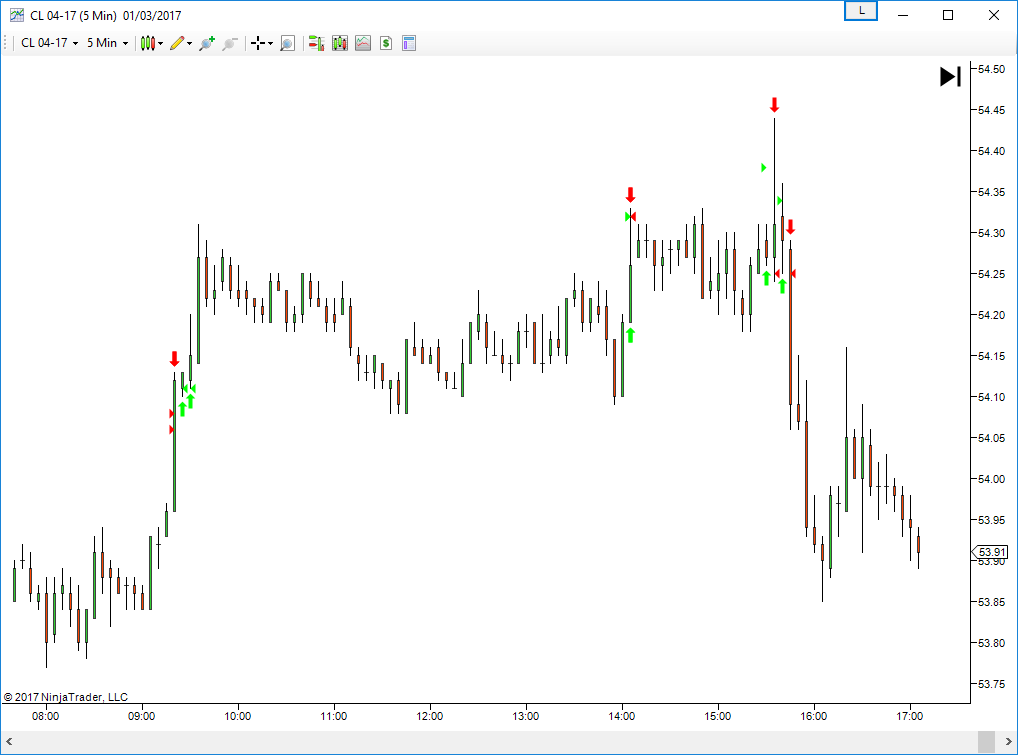Minimize the chart window
This screenshot has height=755, width=1018.
(x=902, y=15)
